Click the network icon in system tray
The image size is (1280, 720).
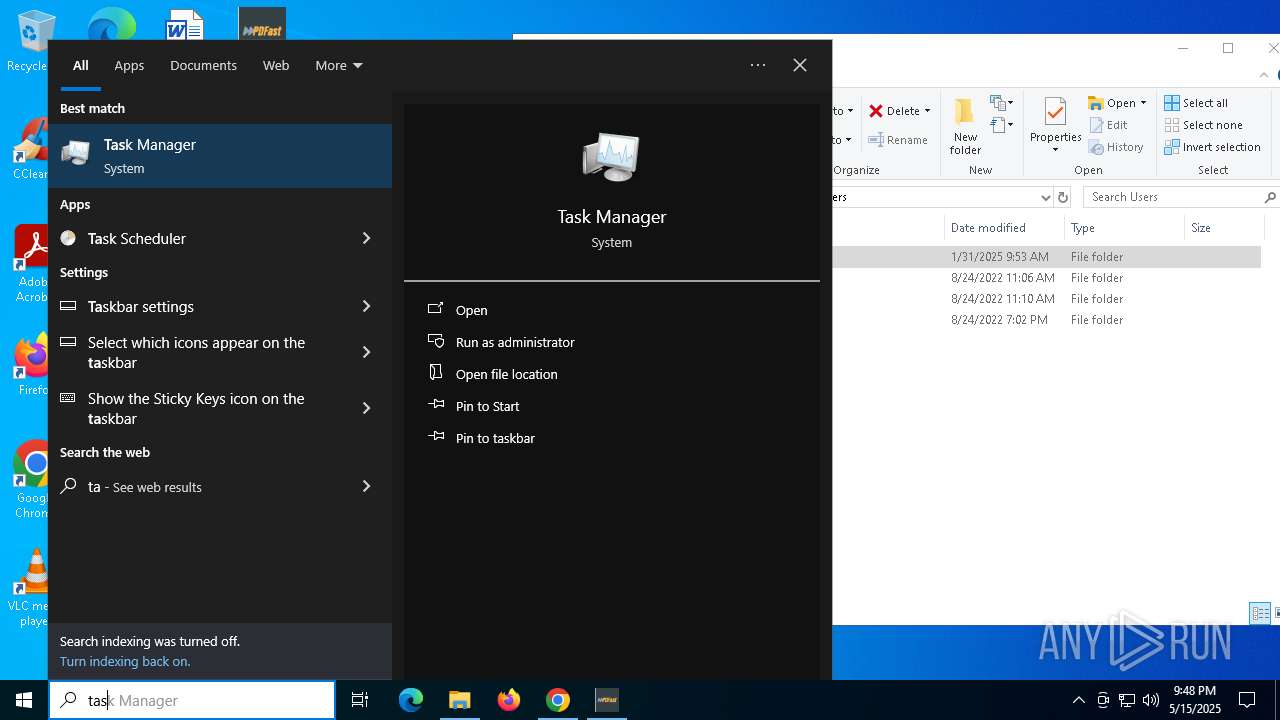click(1127, 700)
